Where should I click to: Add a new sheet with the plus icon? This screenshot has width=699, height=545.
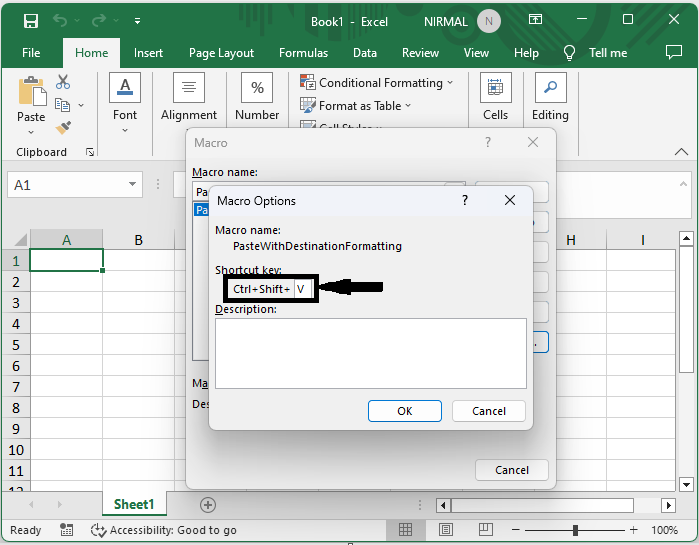pyautogui.click(x=208, y=505)
